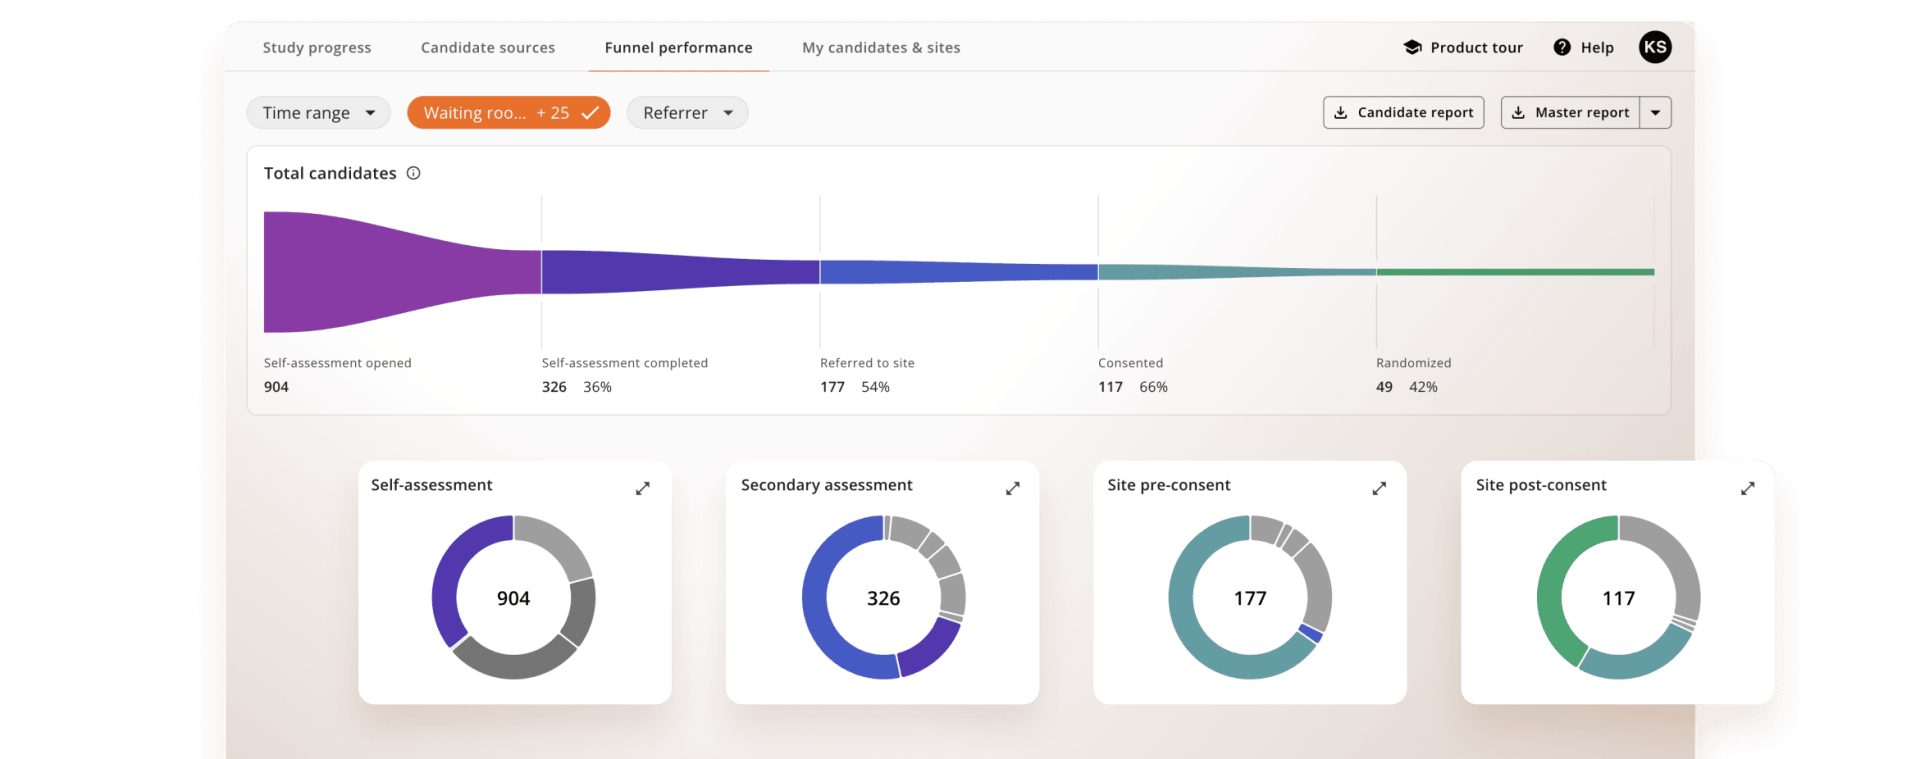Toggle the Waiting room +25 filter chip

pyautogui.click(x=508, y=113)
